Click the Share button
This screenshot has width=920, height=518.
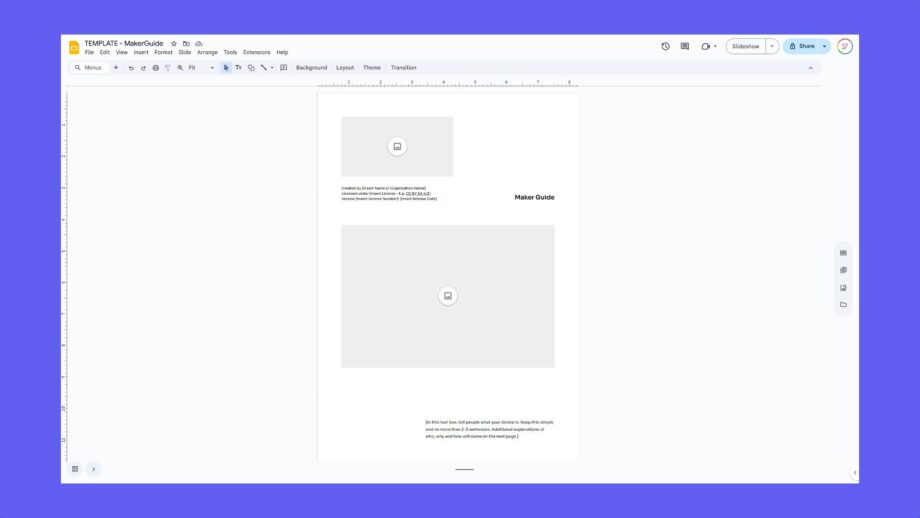pos(801,46)
